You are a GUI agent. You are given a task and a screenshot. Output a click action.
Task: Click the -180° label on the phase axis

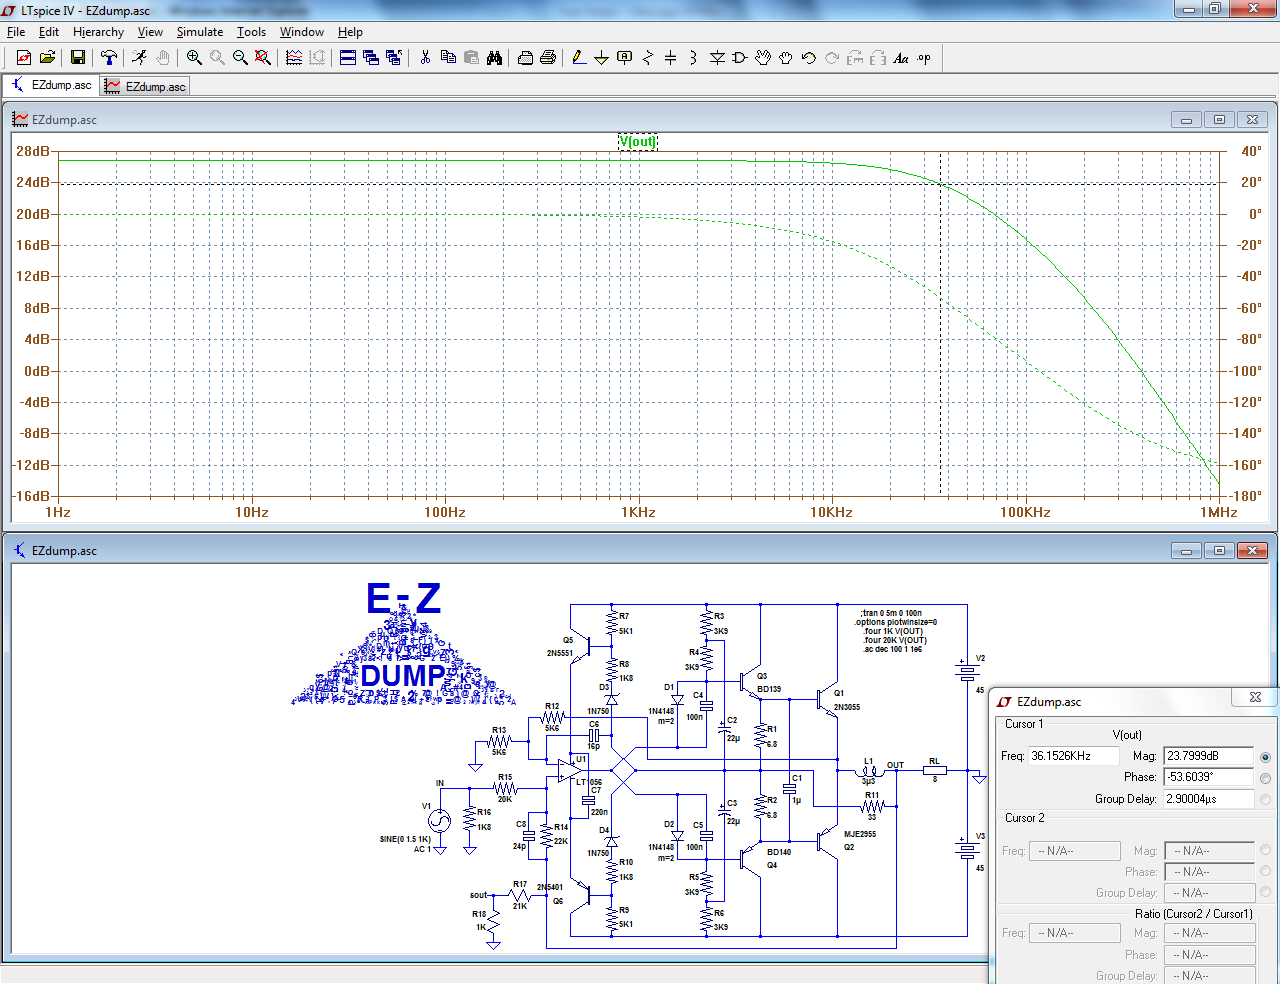coord(1246,496)
